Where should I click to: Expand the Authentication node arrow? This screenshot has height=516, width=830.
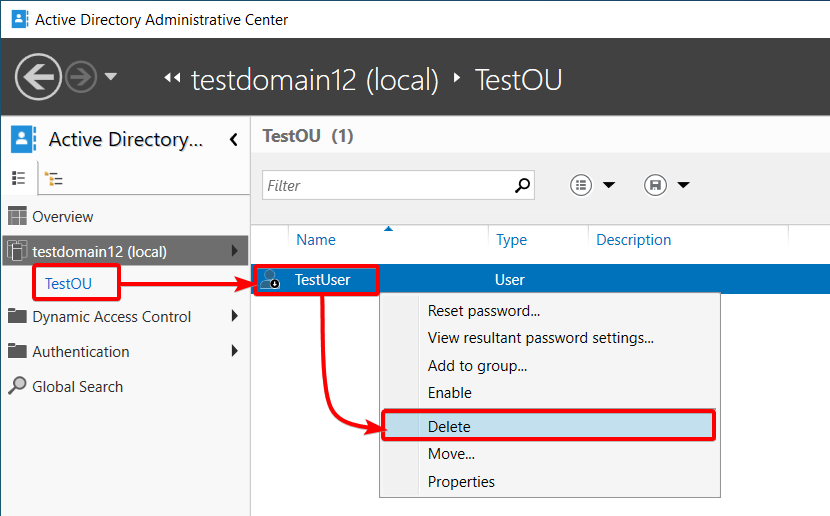tap(234, 351)
